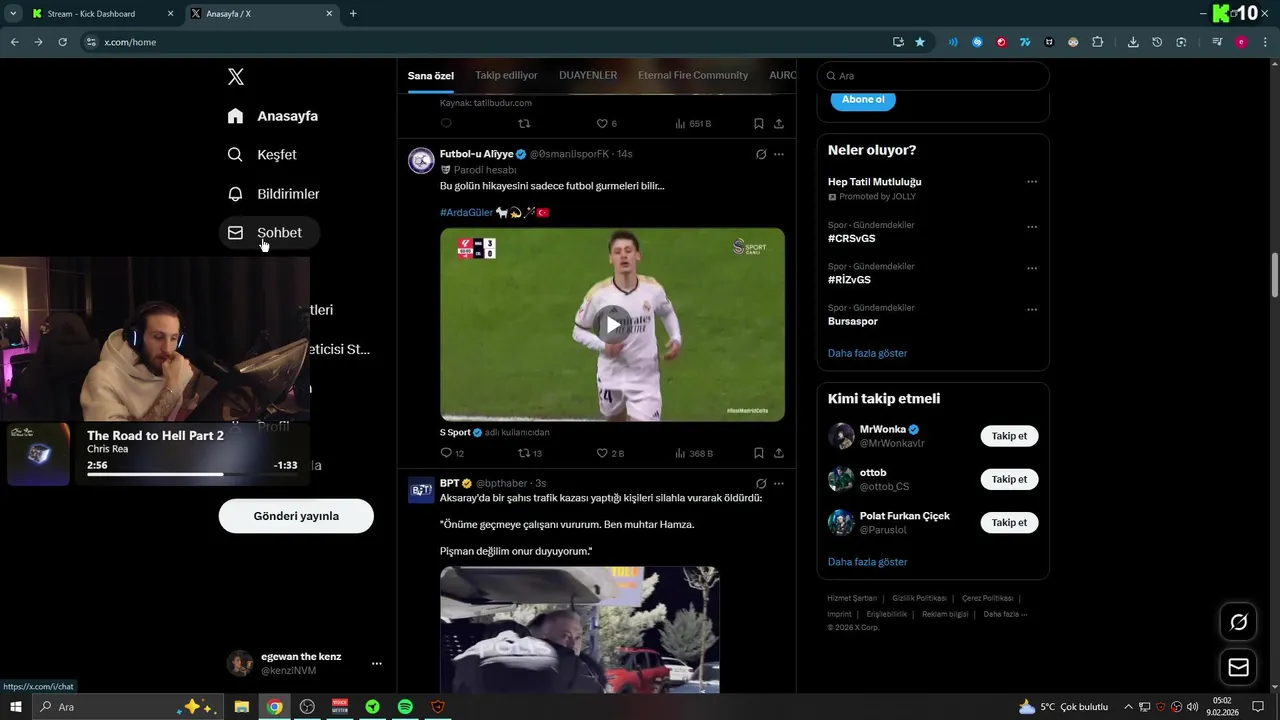Open more options on BPT post
1280x720 pixels.
pos(779,483)
